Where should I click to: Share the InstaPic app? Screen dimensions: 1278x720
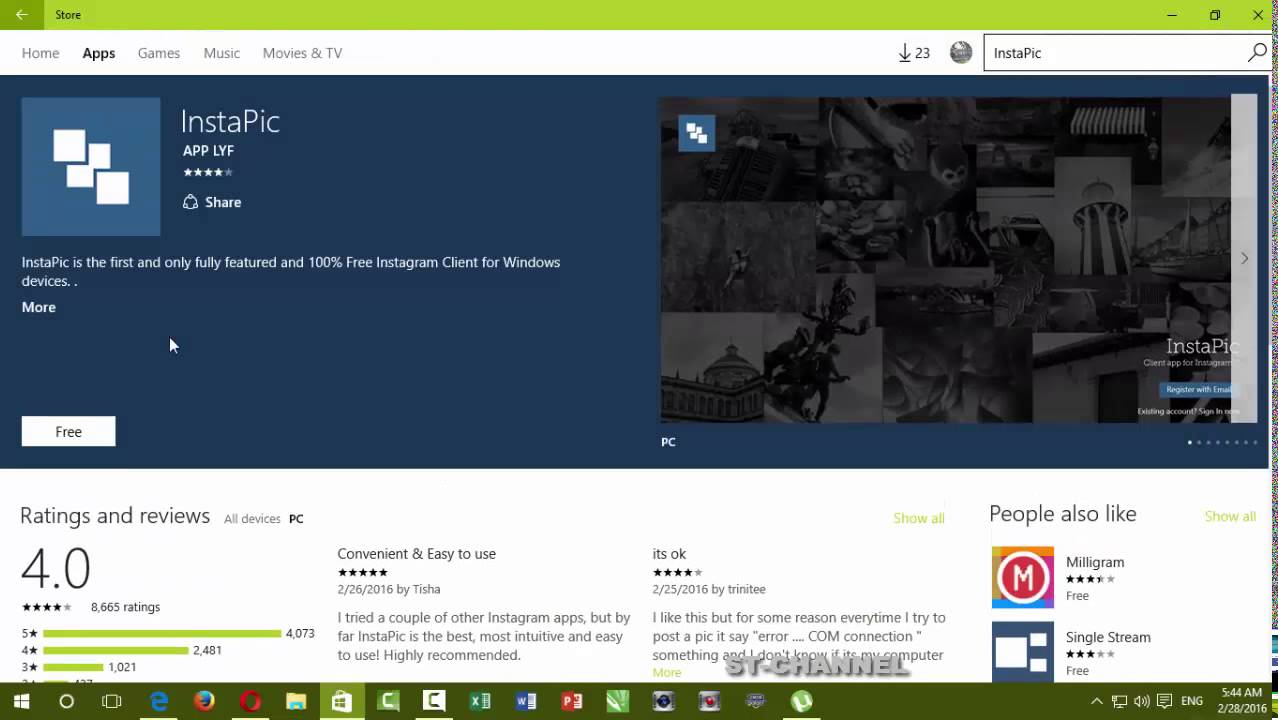pos(212,202)
